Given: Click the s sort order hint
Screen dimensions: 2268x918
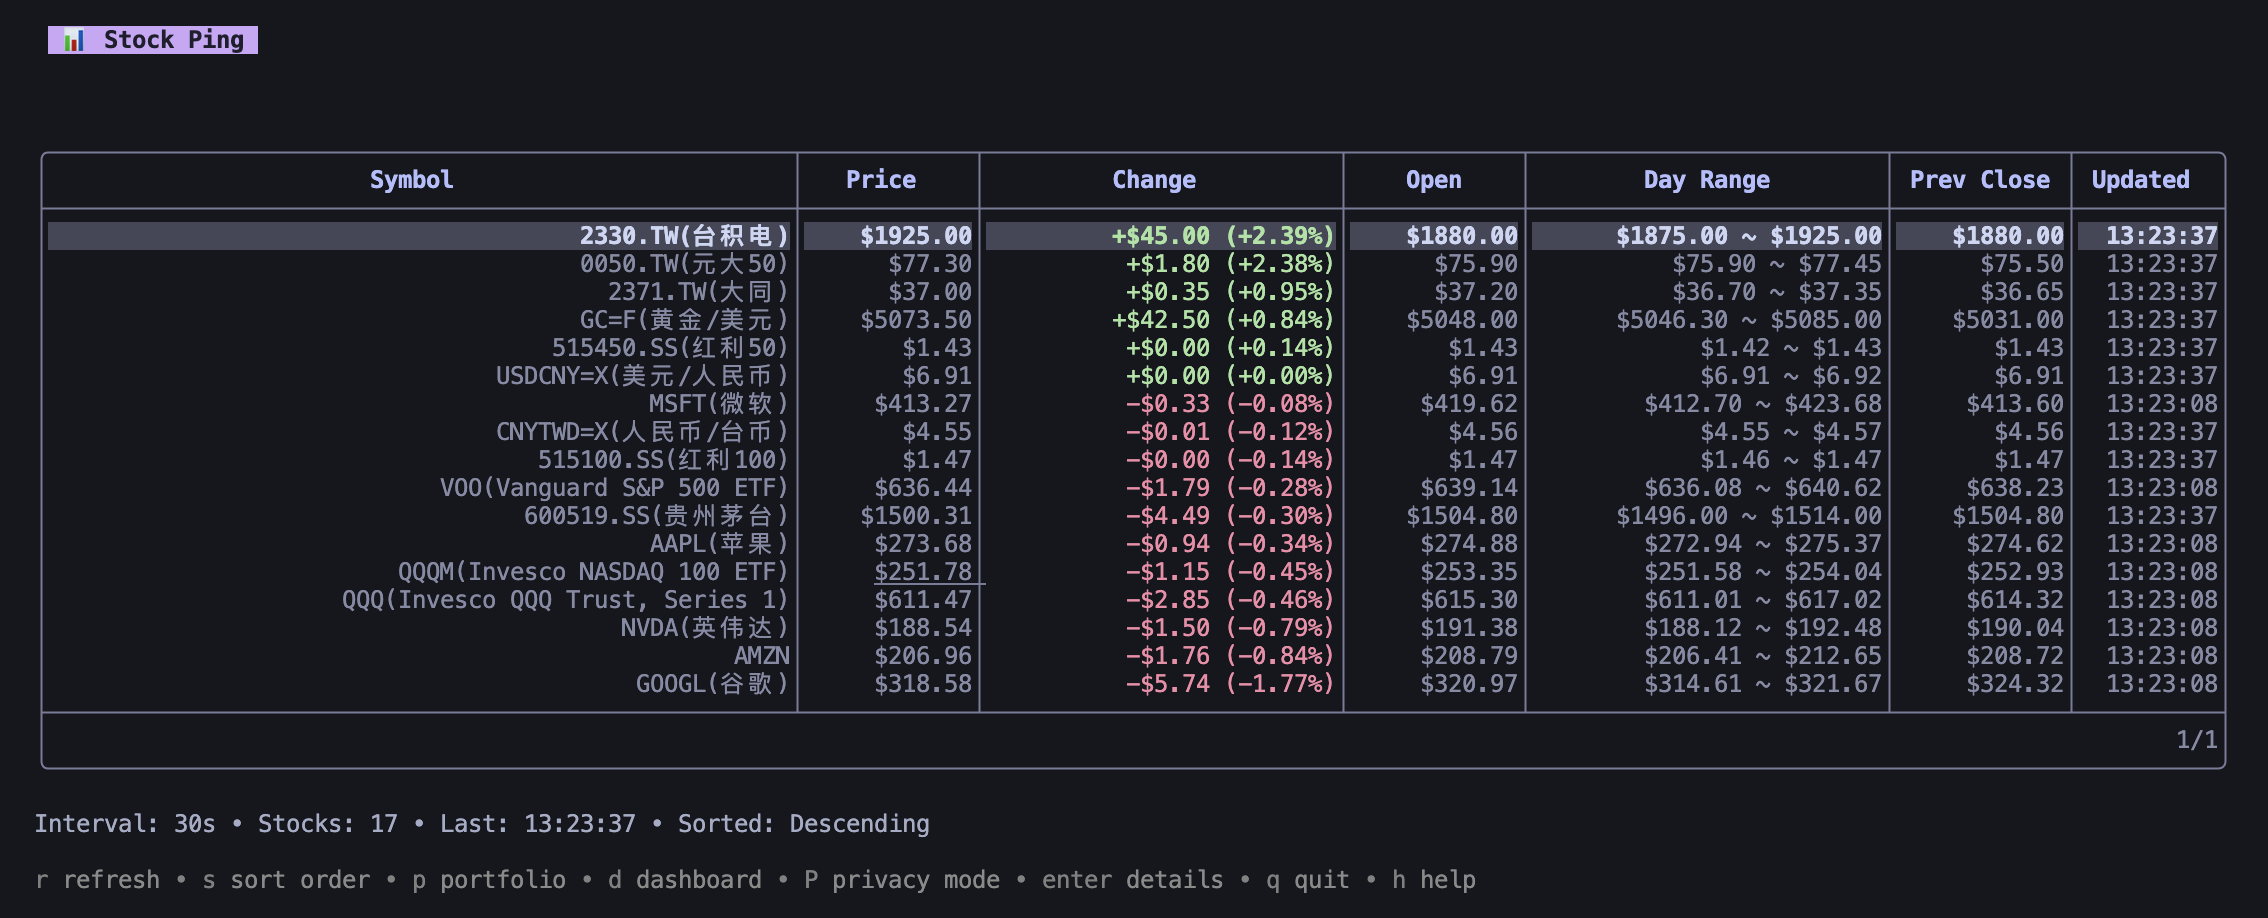Looking at the screenshot, I should [x=286, y=880].
